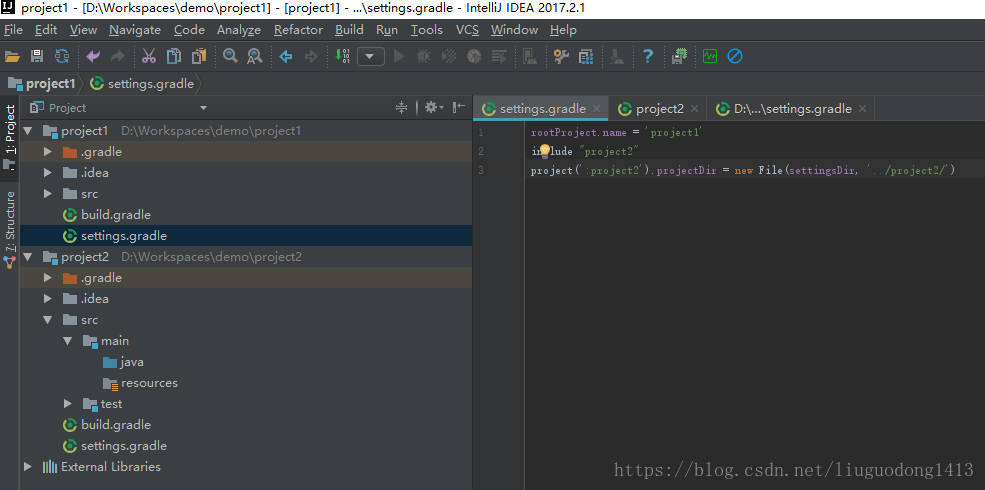Click the Find magnifier icon
This screenshot has width=985, height=490.
[231, 56]
